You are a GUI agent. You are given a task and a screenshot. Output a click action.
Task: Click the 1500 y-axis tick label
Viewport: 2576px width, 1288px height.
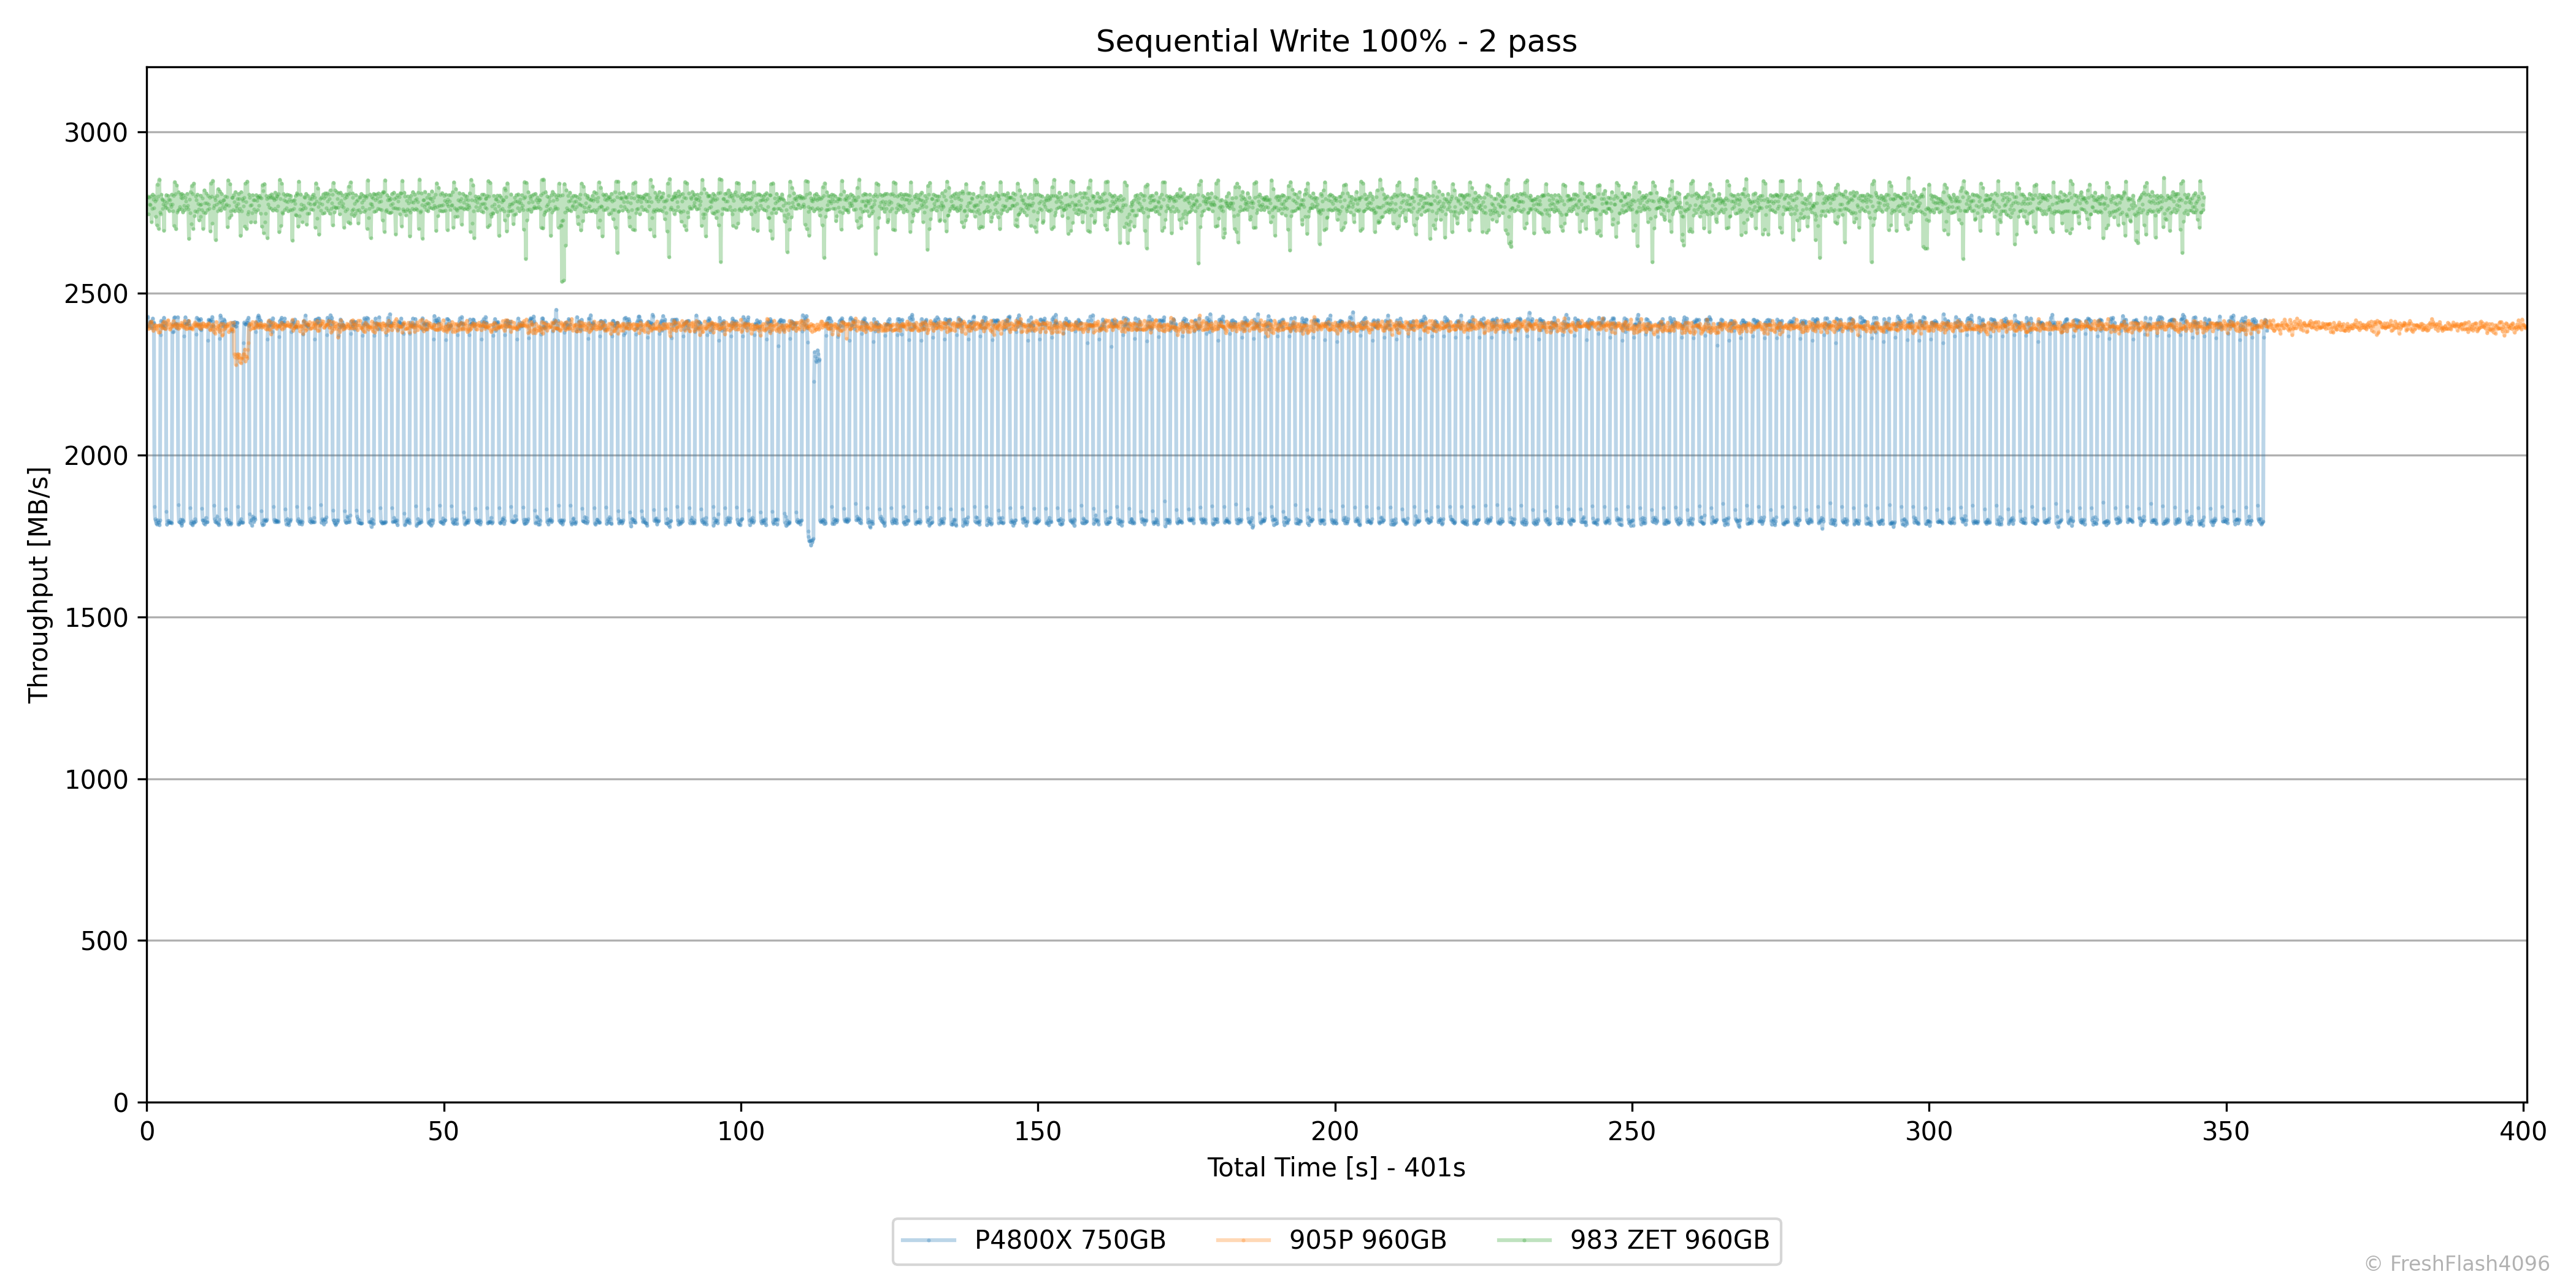pos(96,618)
